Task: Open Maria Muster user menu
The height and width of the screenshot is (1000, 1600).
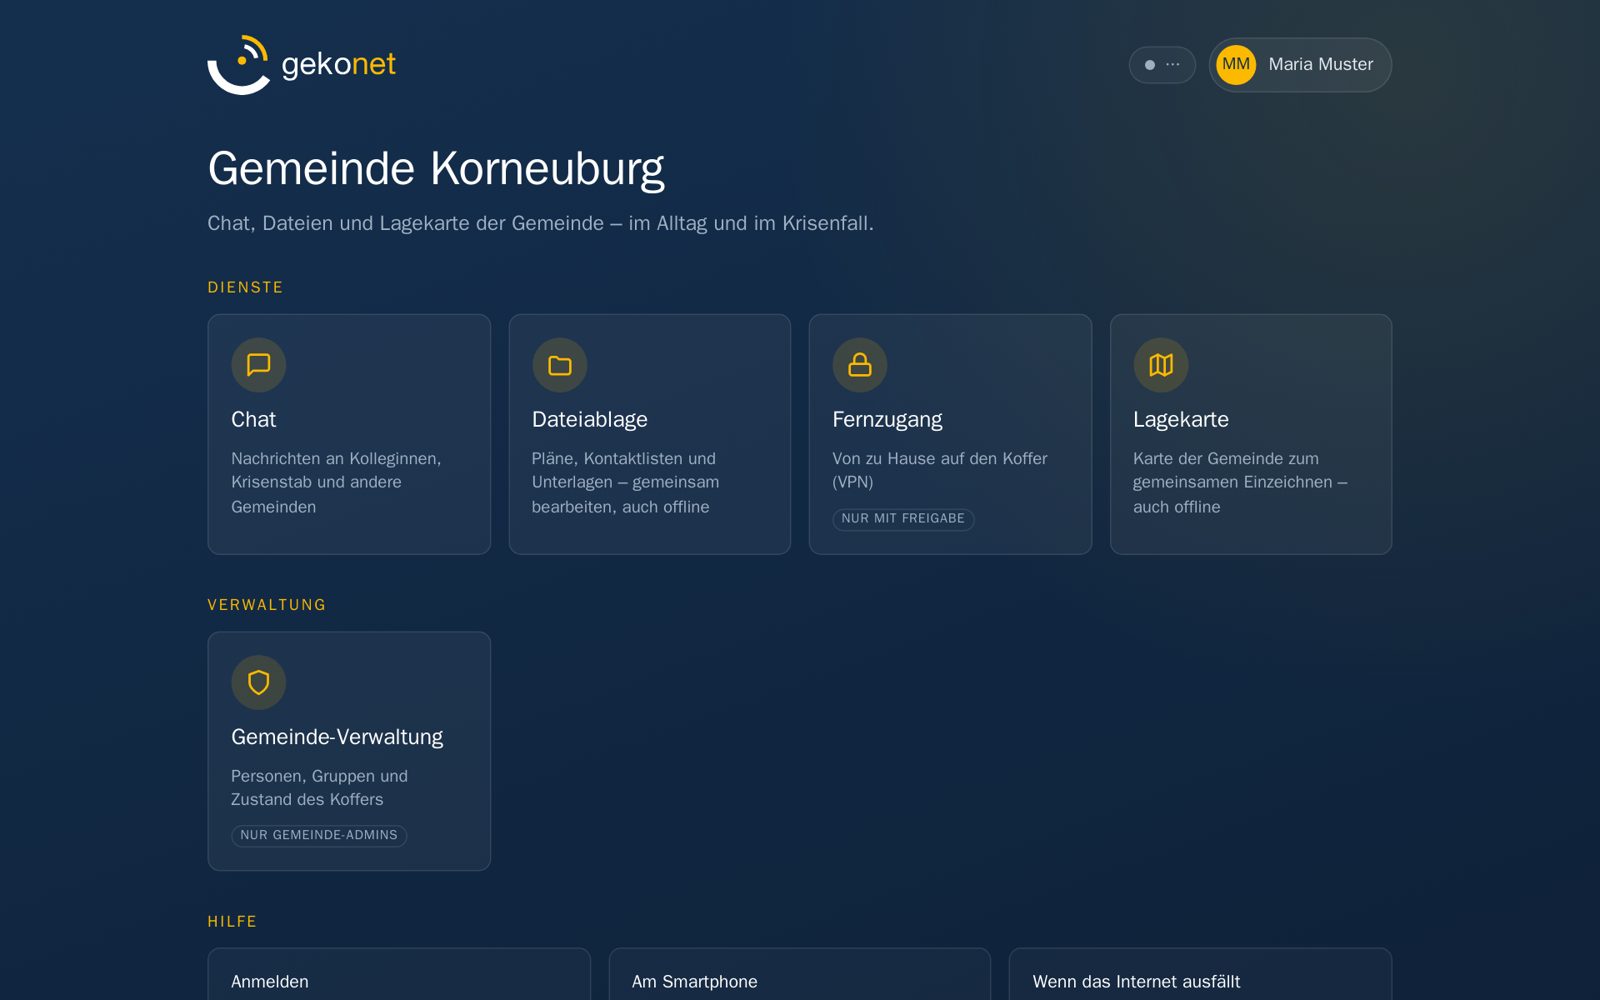Action: pyautogui.click(x=1300, y=65)
